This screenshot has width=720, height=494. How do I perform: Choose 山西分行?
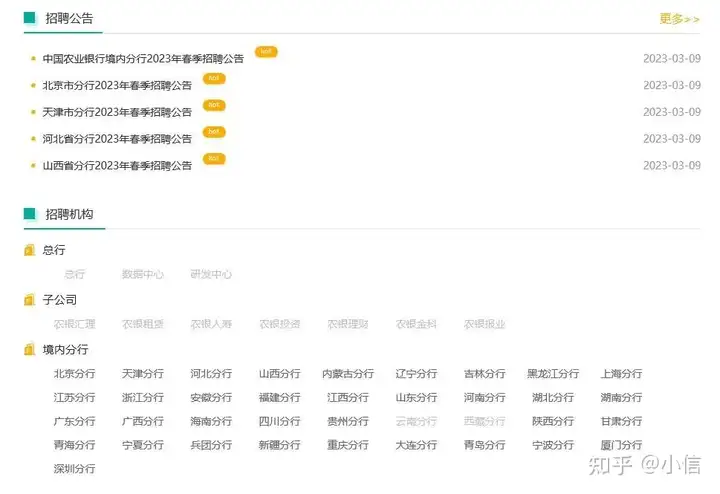[280, 374]
